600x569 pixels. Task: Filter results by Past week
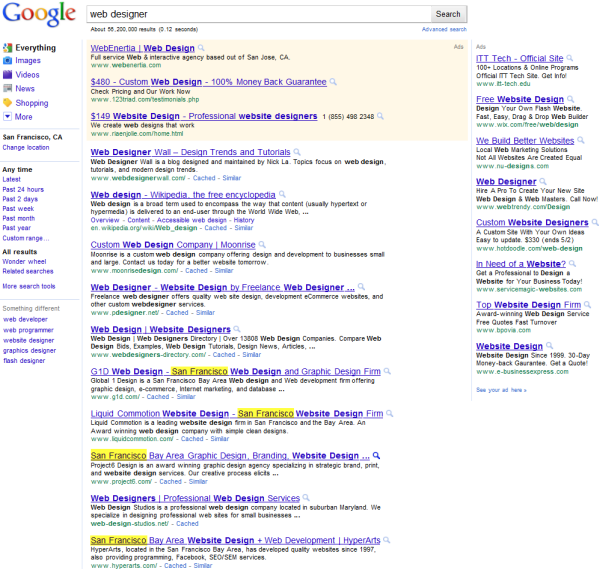[x=18, y=209]
